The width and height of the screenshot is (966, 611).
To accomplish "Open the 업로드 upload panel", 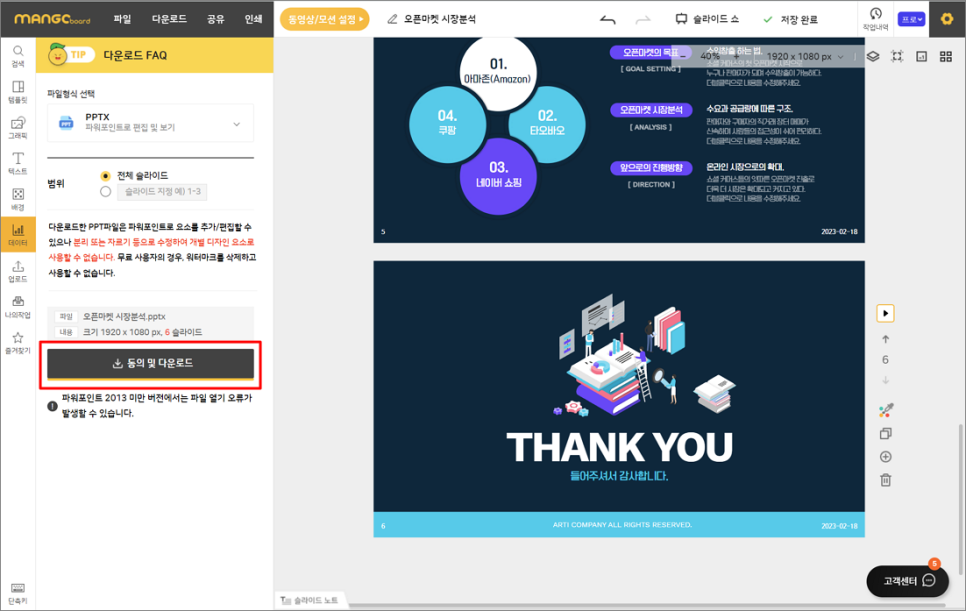I will tap(18, 271).
